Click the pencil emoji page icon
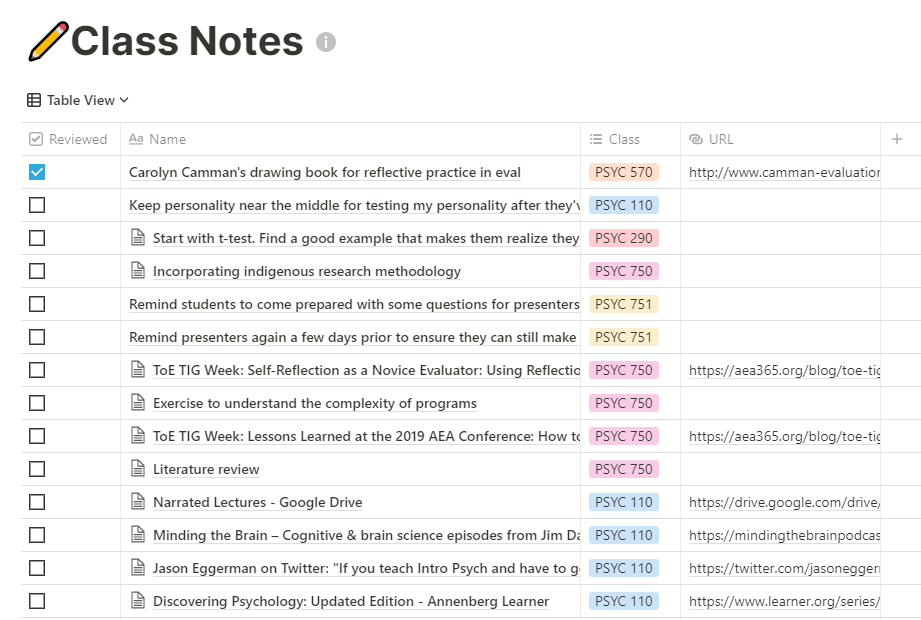 click(48, 41)
